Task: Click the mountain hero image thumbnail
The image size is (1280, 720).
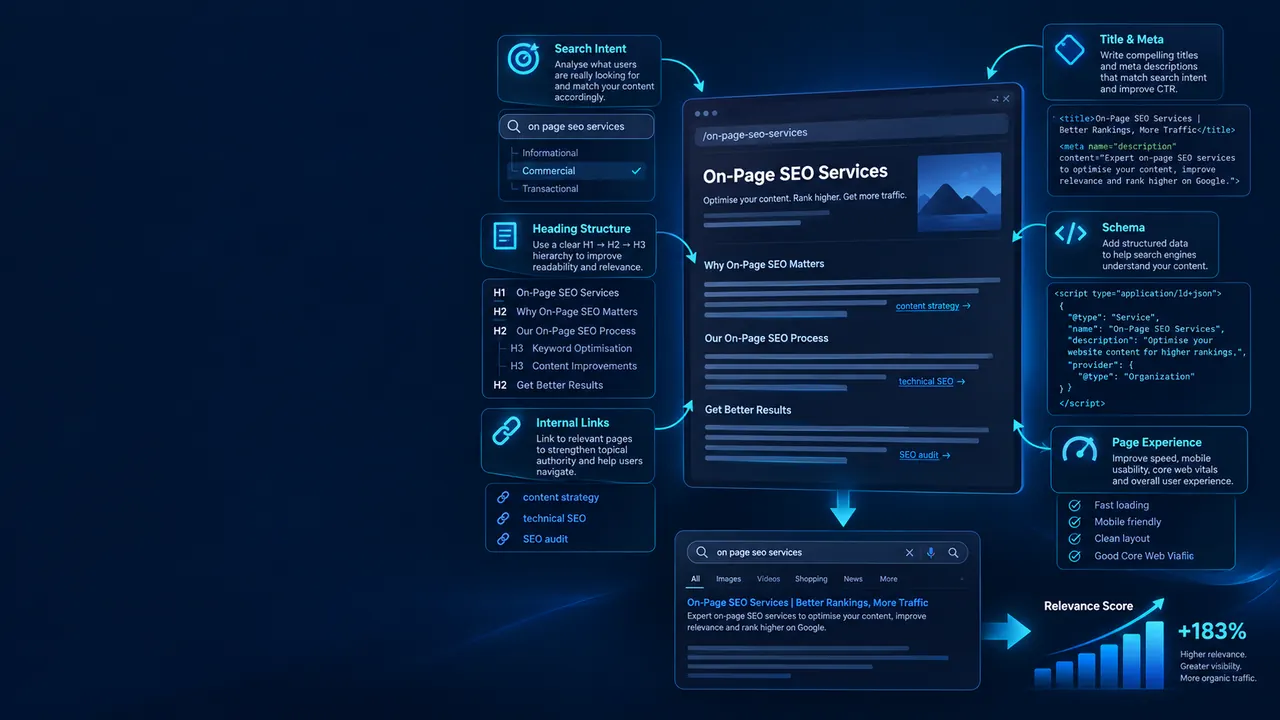Action: (x=959, y=192)
